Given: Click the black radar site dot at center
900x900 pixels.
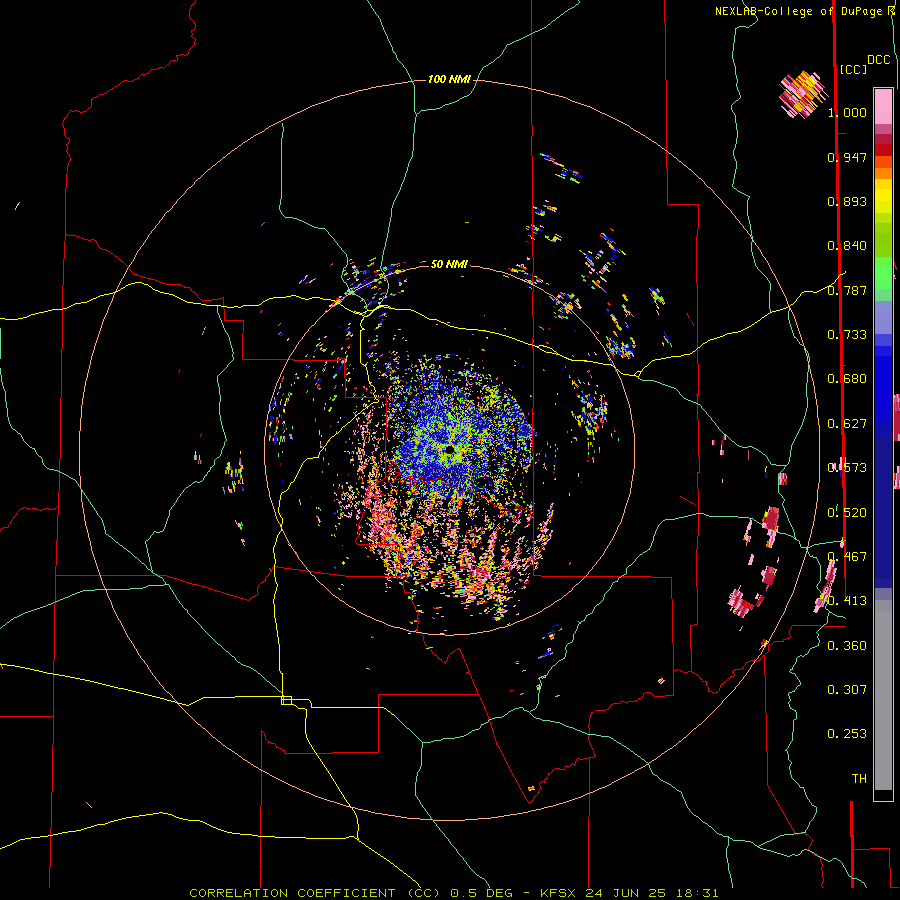Looking at the screenshot, I should tap(449, 450).
